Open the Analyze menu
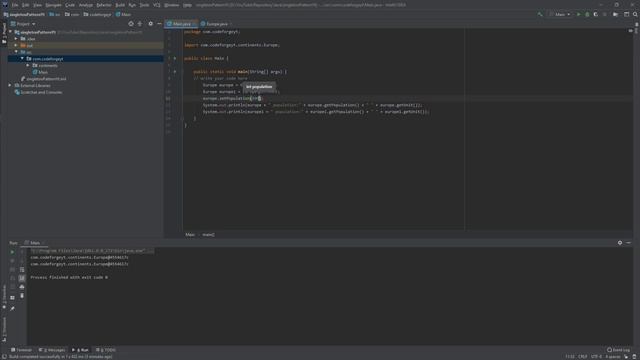 [86, 5]
